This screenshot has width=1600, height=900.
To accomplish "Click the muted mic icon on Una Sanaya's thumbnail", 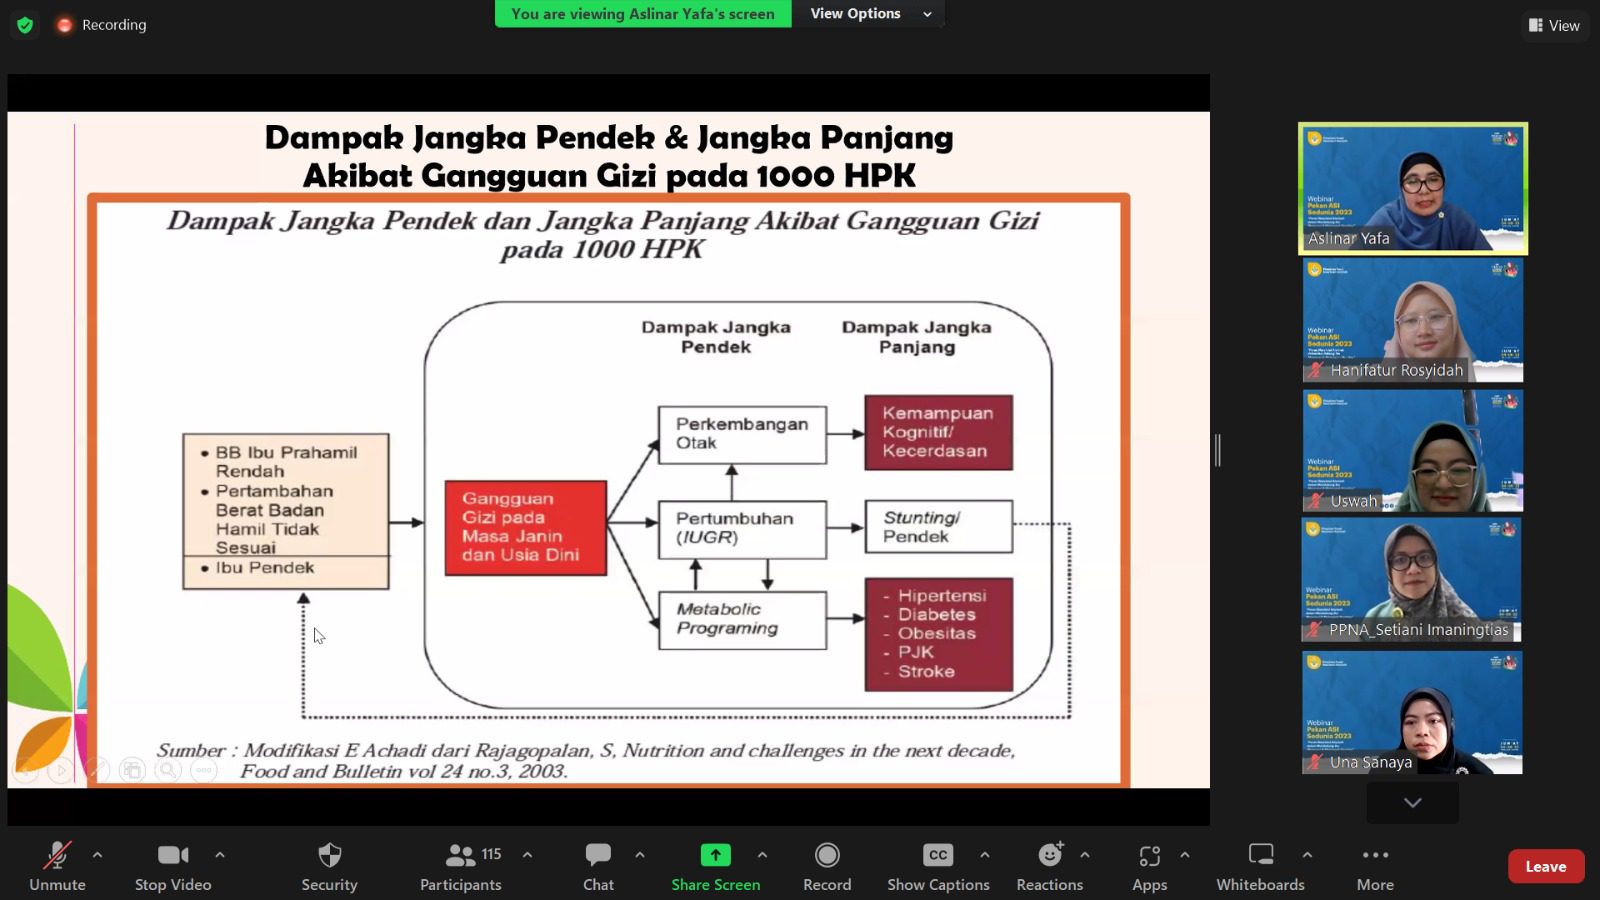I will click(1317, 762).
